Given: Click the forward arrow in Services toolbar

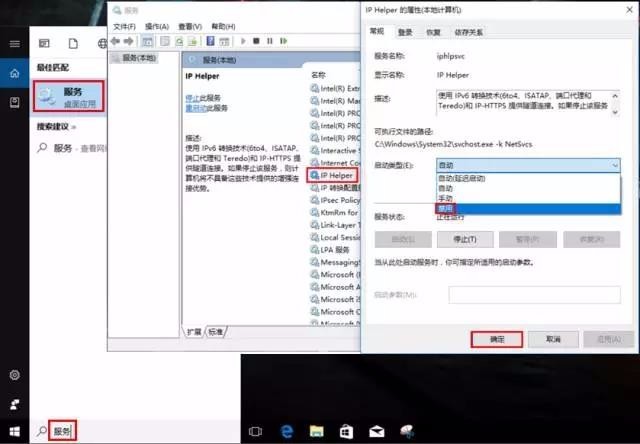Looking at the screenshot, I should pos(129,41).
